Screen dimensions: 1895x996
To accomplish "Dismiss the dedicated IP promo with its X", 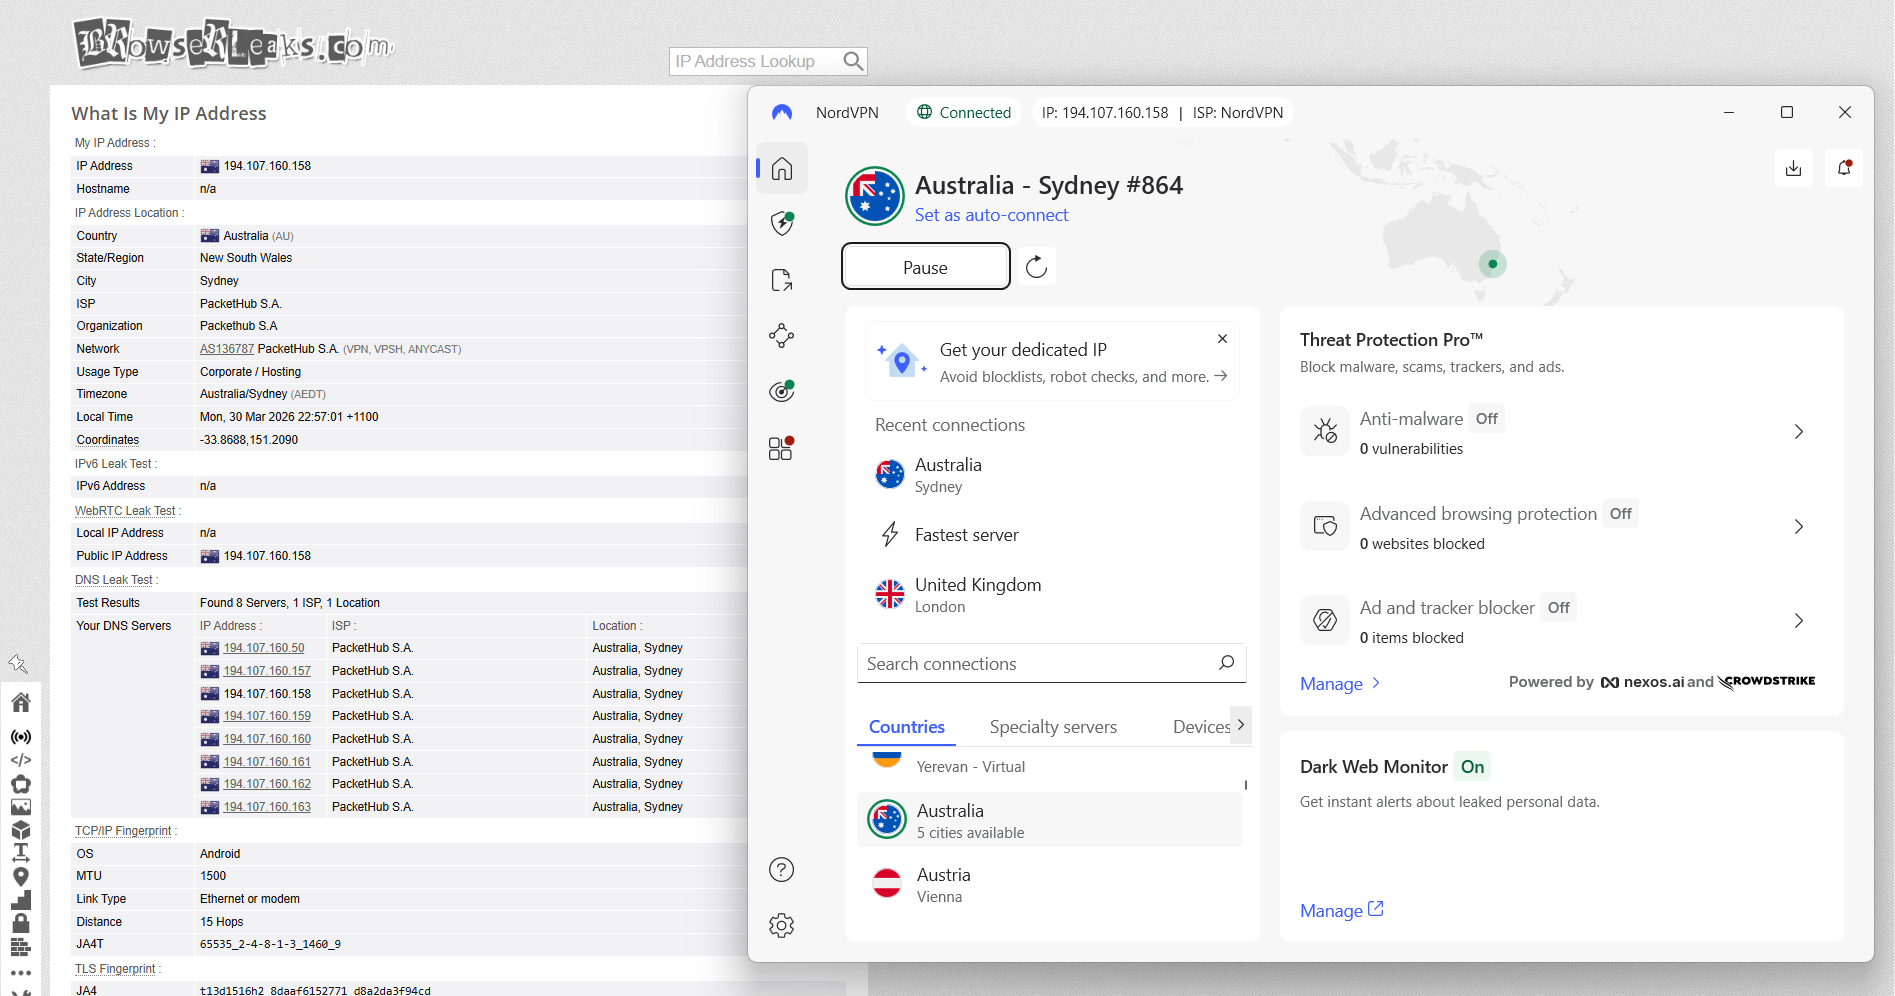I will [x=1221, y=339].
